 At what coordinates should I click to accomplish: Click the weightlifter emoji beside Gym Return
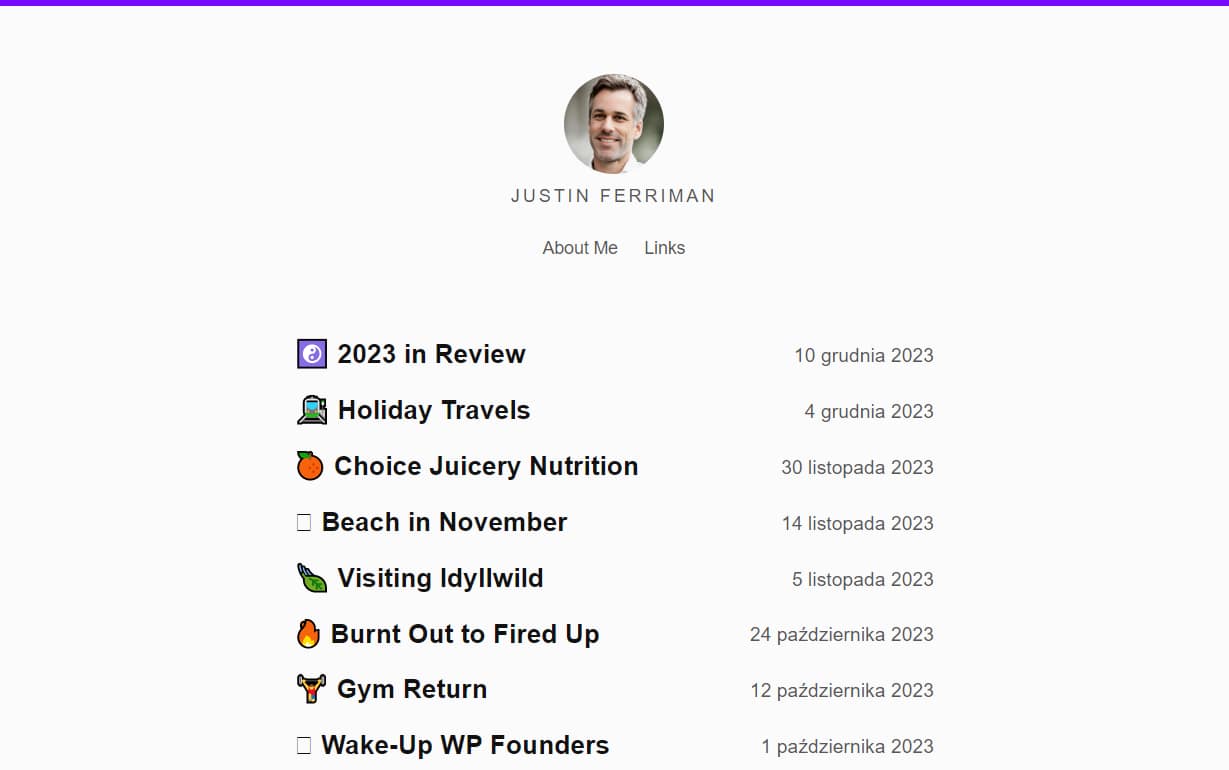(x=312, y=689)
